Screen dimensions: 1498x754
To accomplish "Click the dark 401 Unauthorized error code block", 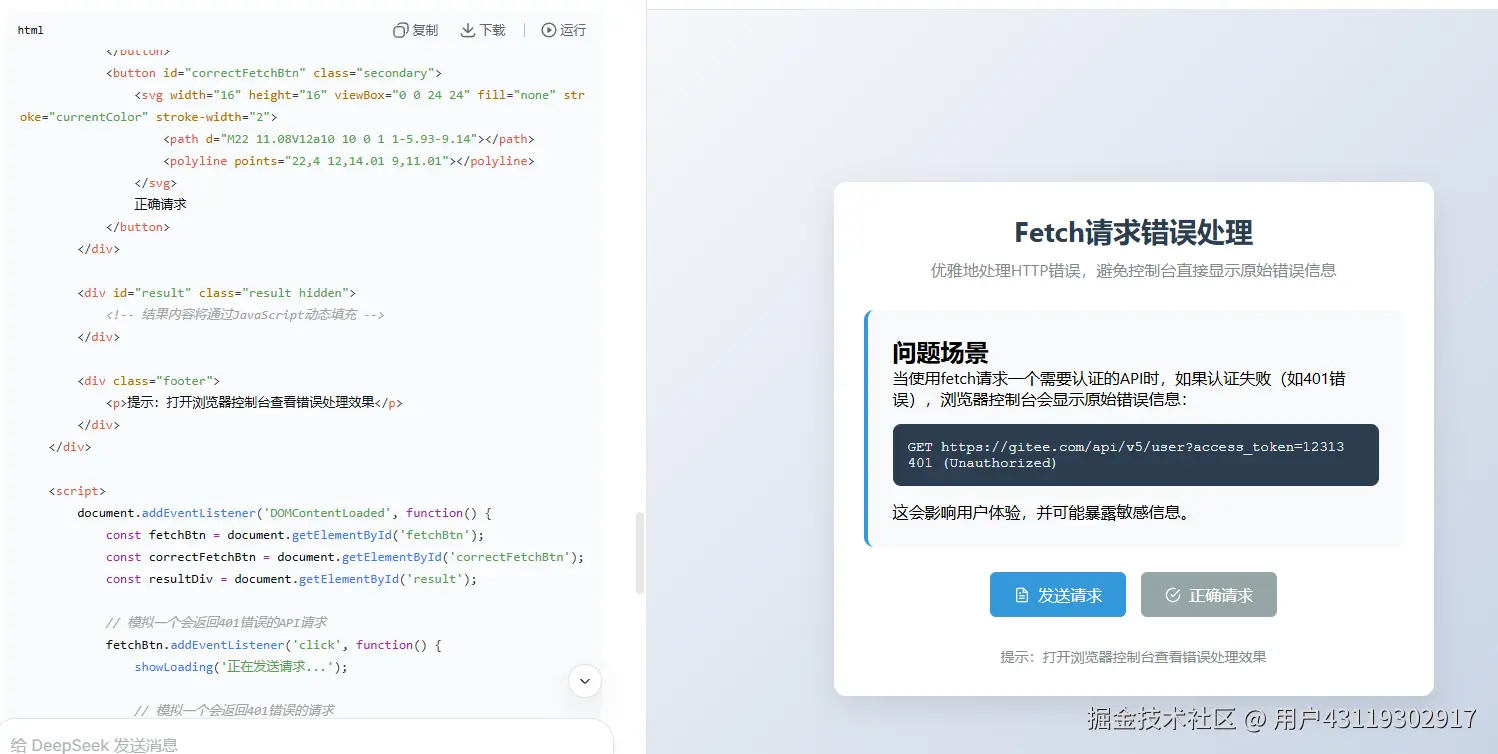I will click(1135, 454).
